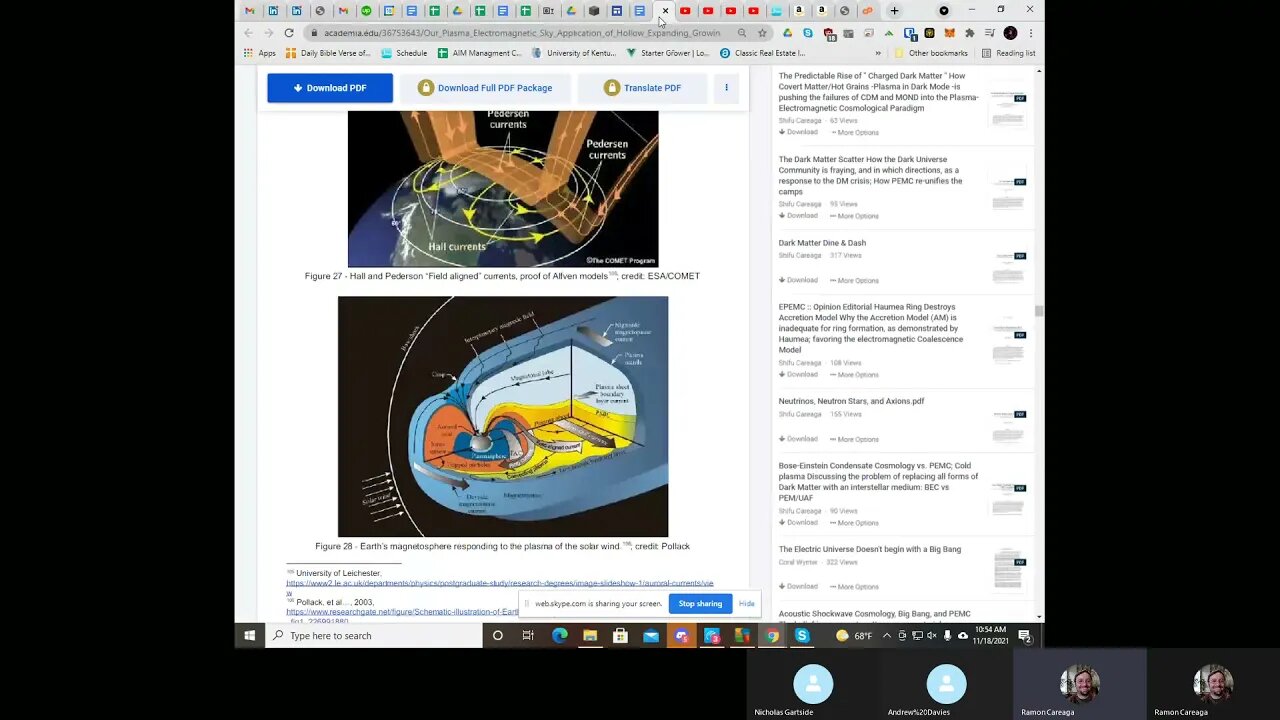Open Skype from the taskbar

click(x=802, y=635)
